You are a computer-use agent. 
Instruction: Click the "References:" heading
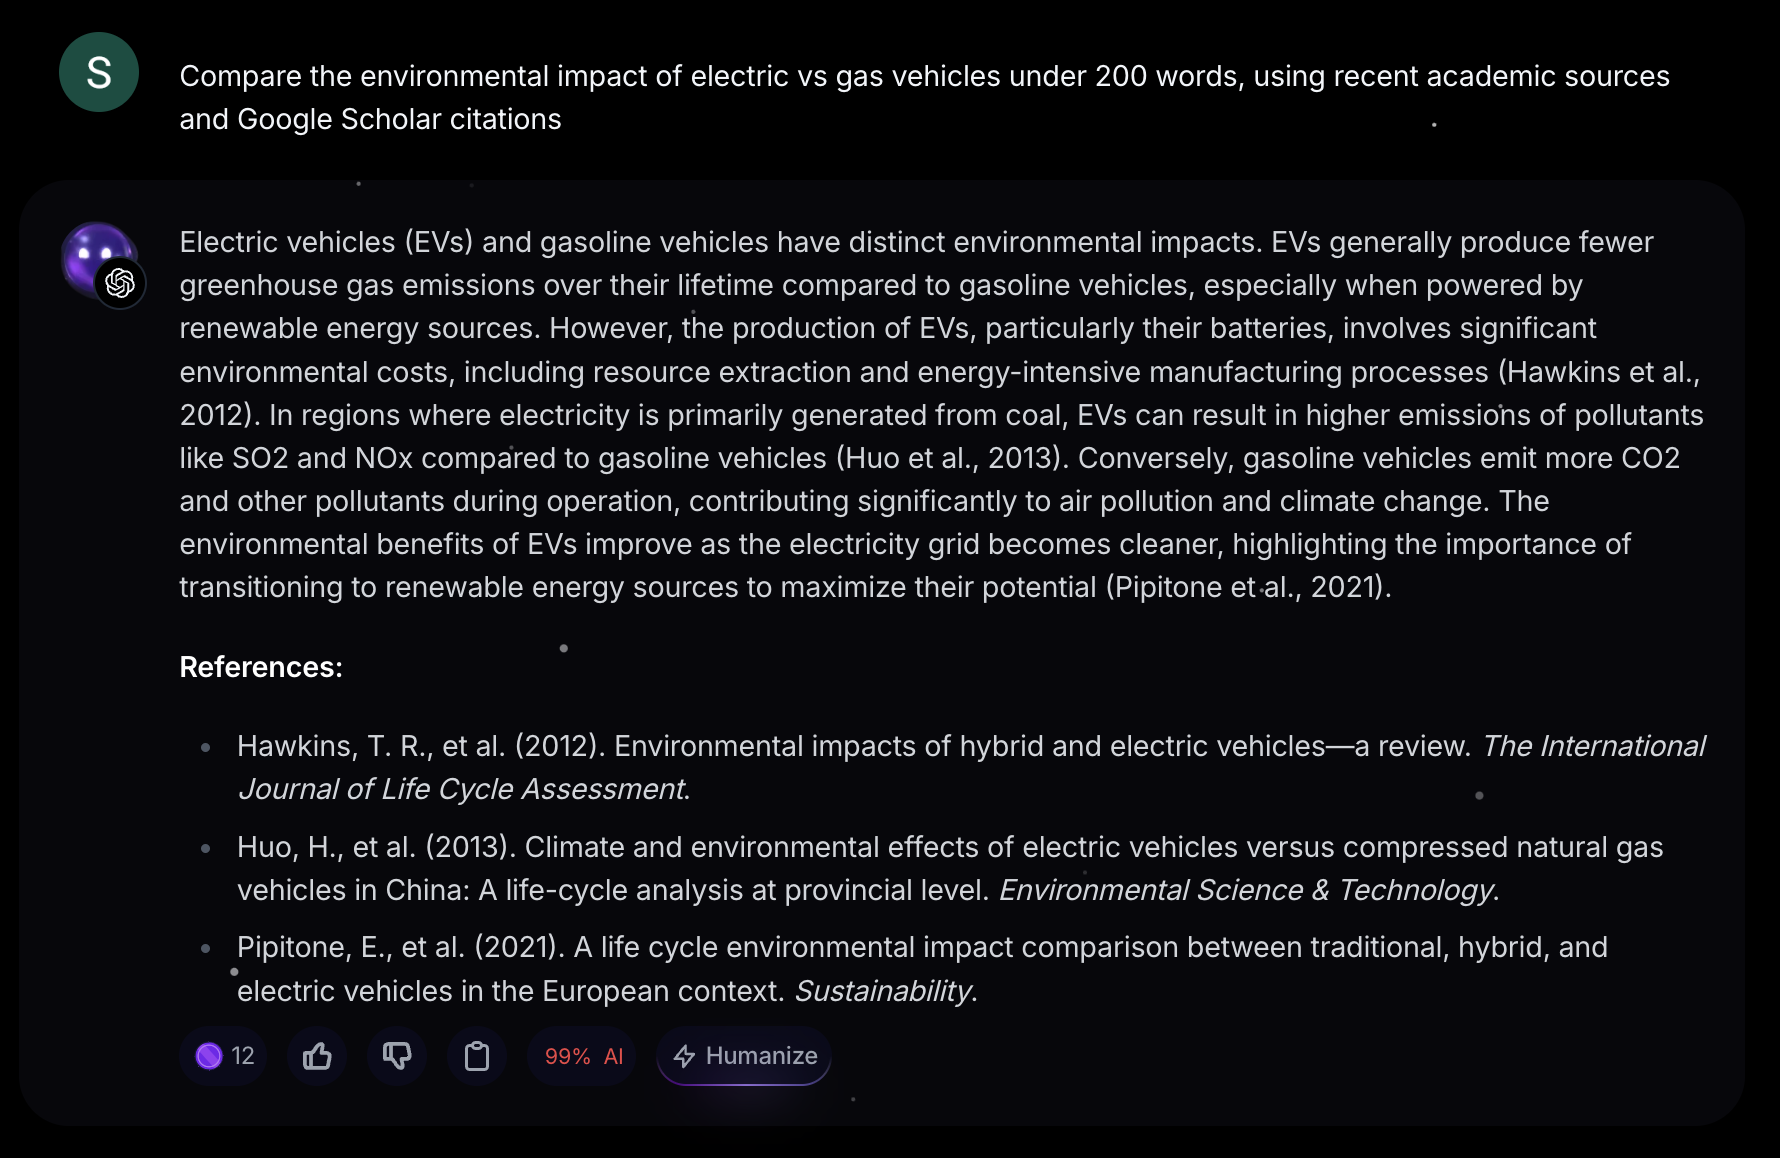261,667
